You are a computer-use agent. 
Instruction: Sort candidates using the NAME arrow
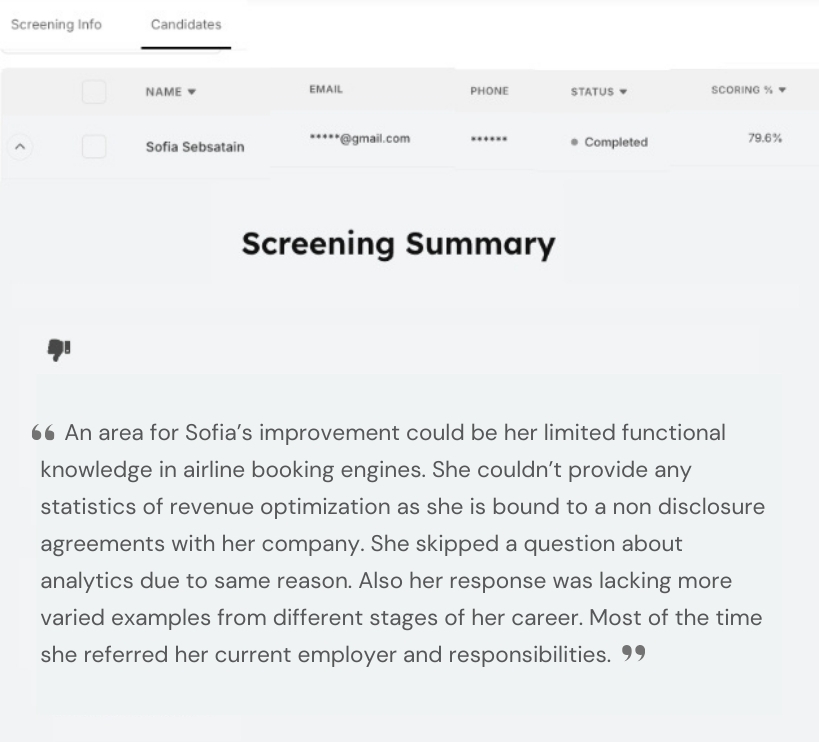click(192, 92)
